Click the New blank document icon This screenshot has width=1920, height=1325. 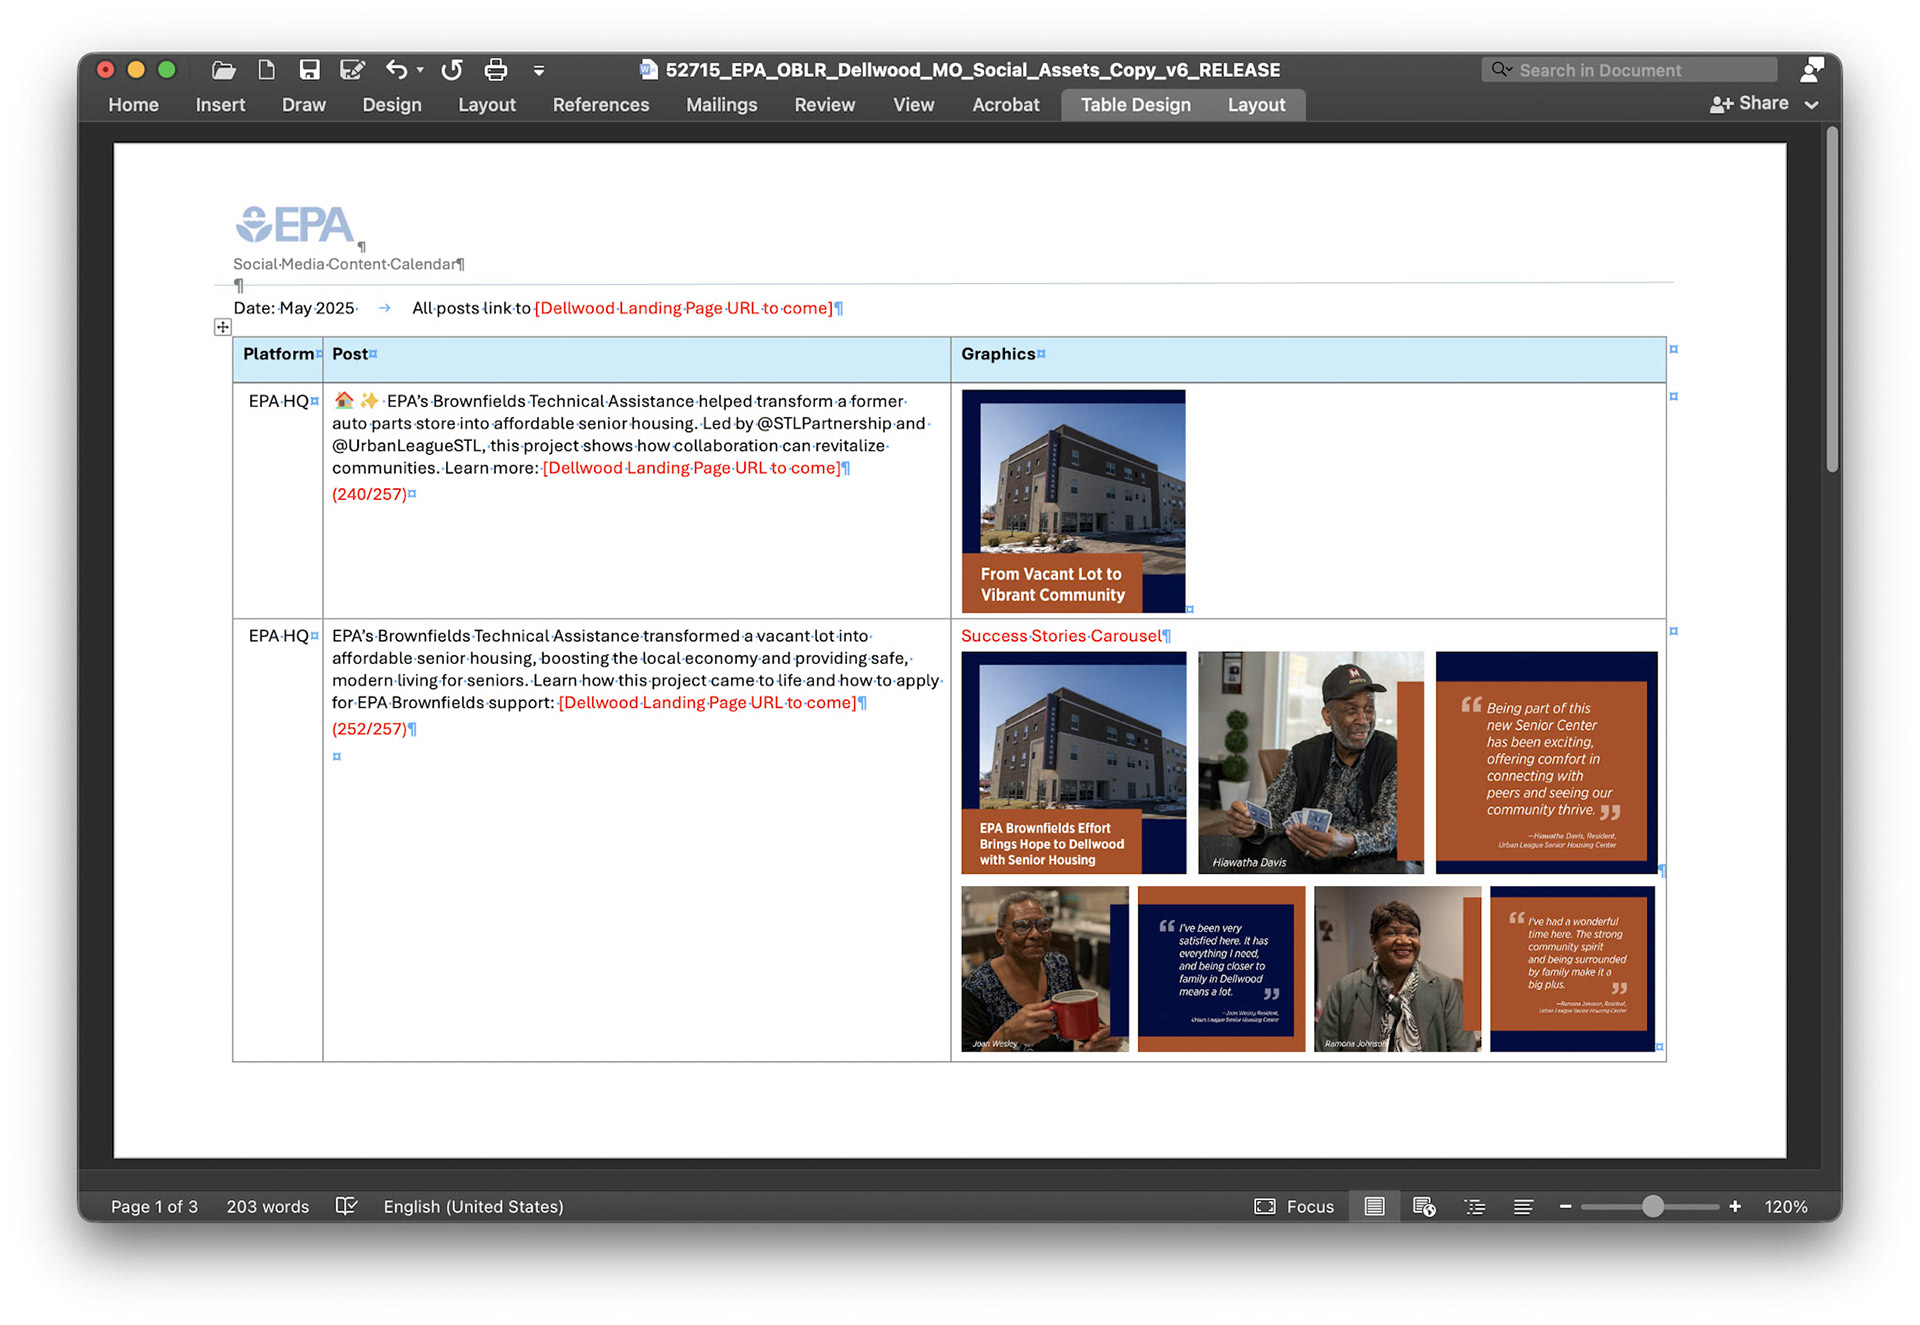coord(266,70)
